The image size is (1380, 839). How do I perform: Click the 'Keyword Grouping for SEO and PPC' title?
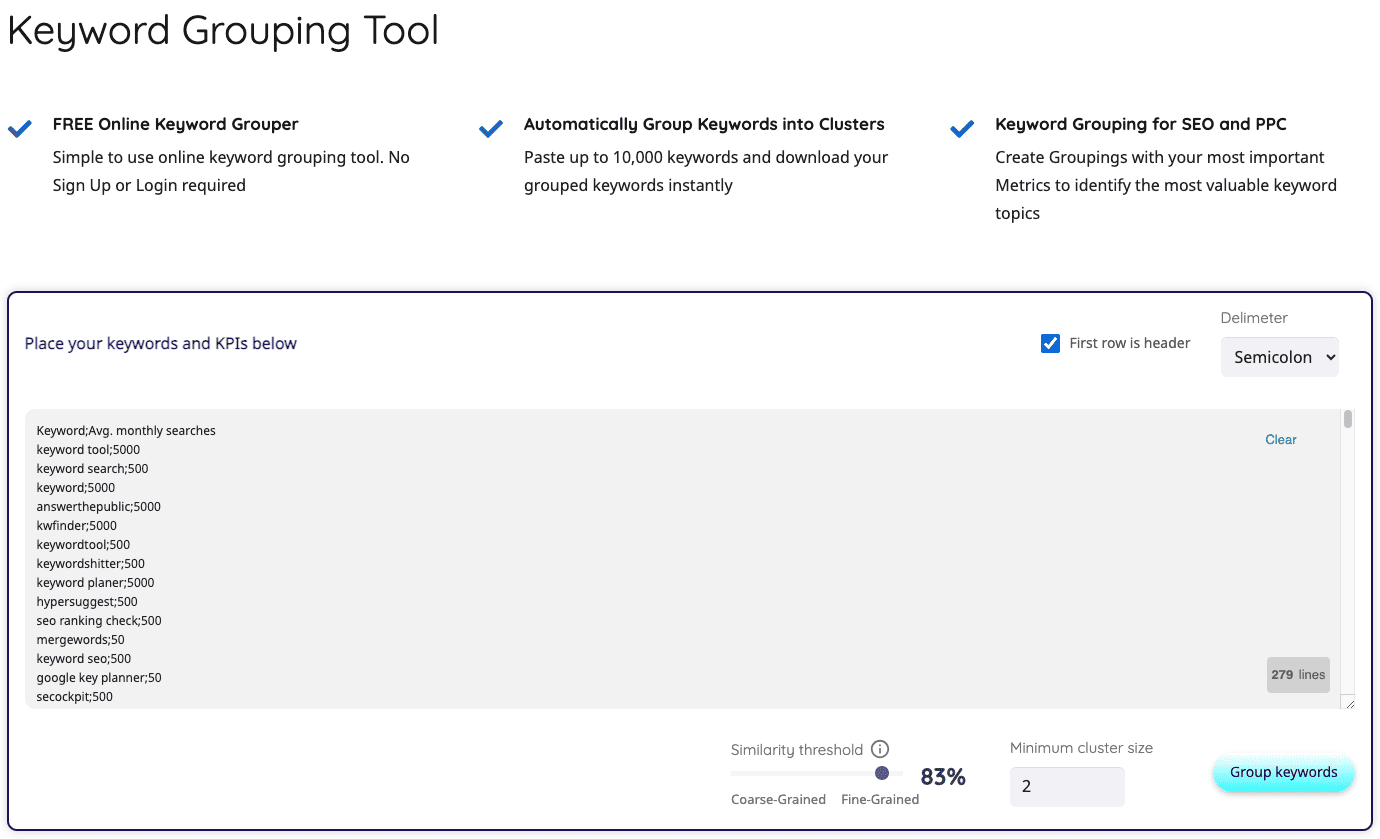tap(1141, 124)
